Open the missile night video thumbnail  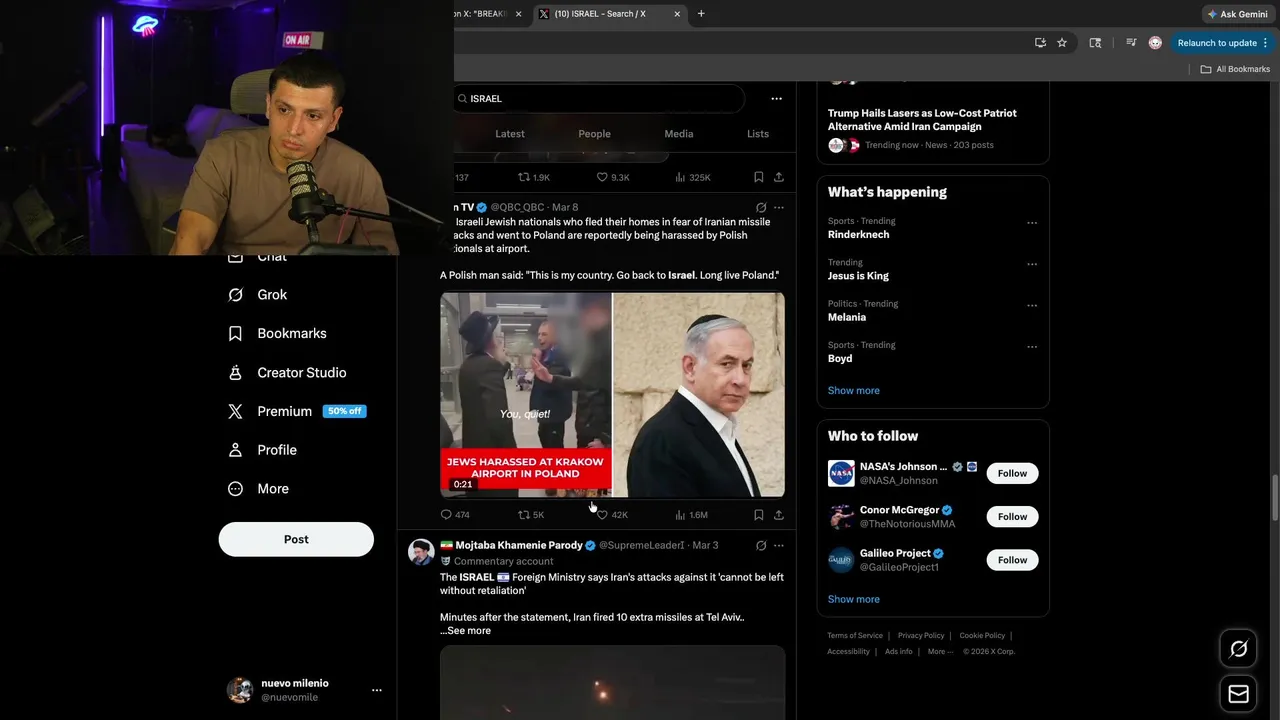612,683
